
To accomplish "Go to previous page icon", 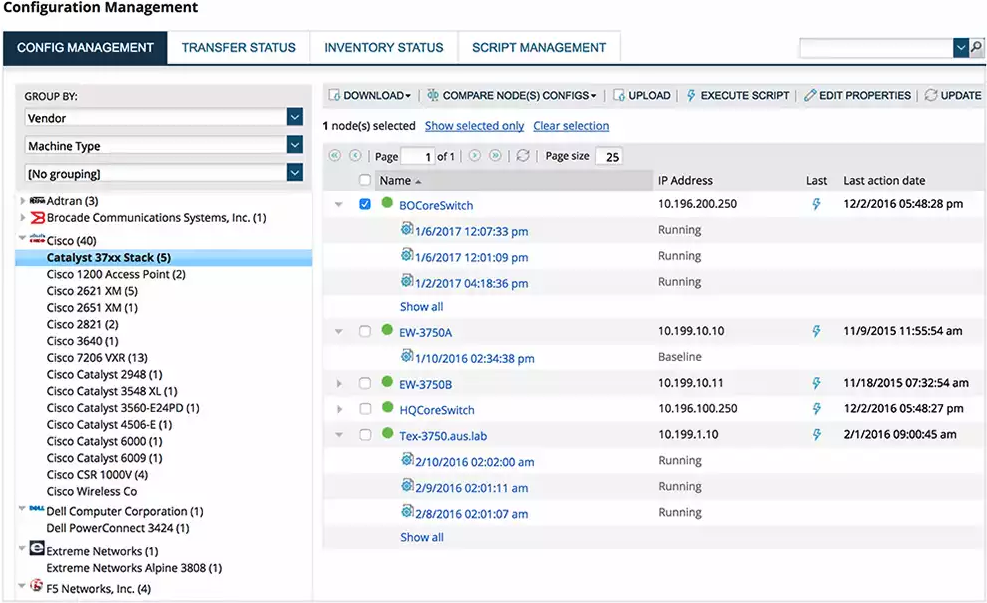I will coord(356,155).
